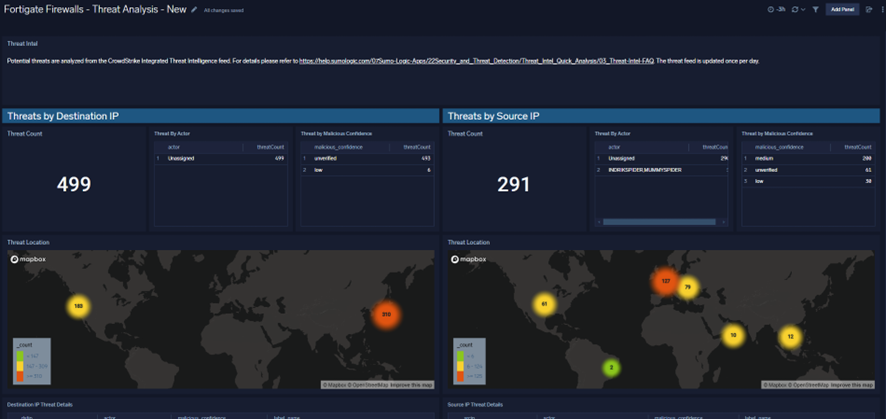Click the yellow 61 cluster on Source map
This screenshot has height=419, width=886.
point(544,304)
